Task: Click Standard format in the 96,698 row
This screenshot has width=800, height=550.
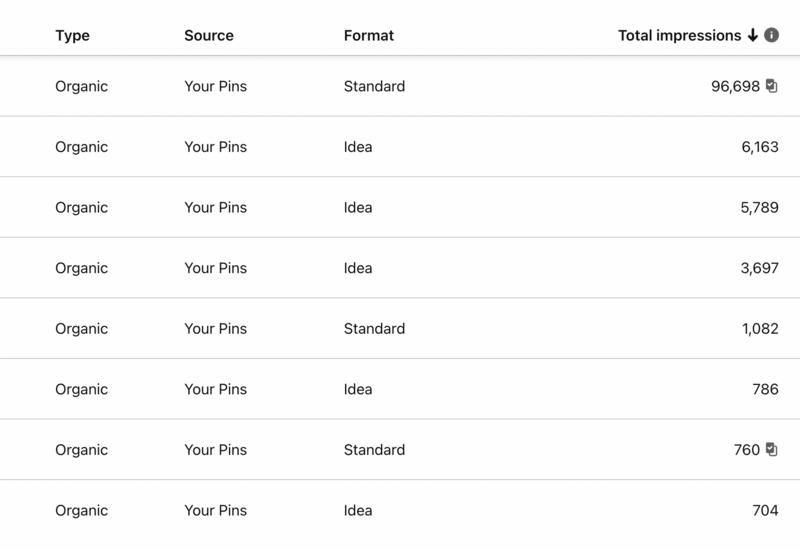Action: (374, 86)
